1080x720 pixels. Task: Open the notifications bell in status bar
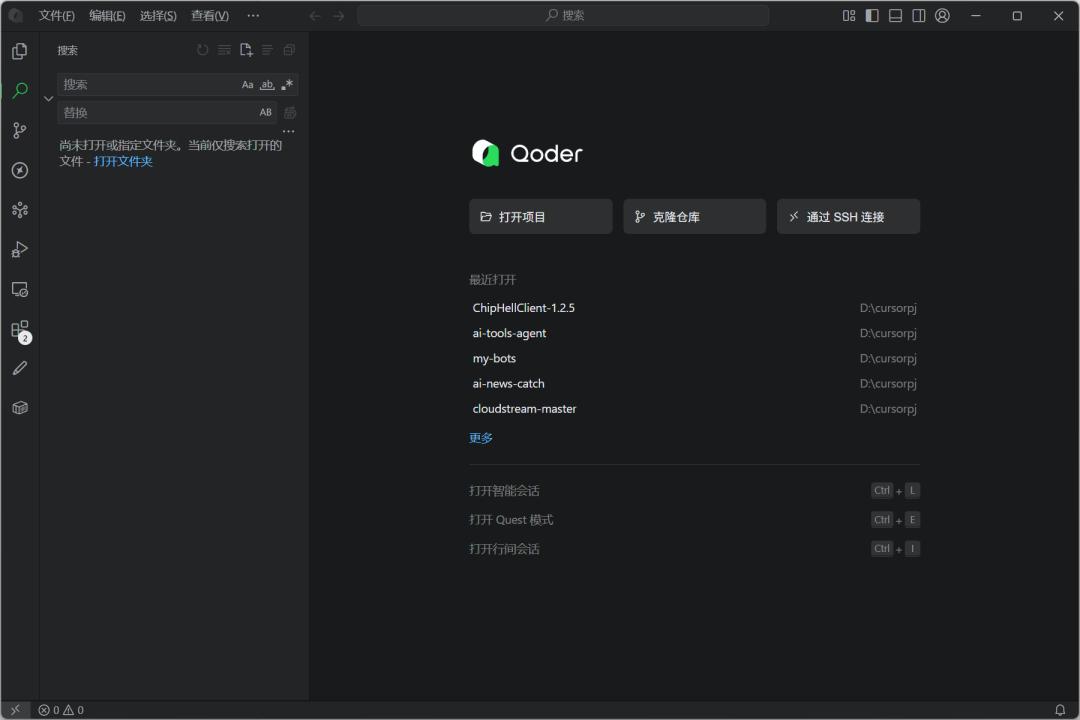pos(1060,710)
